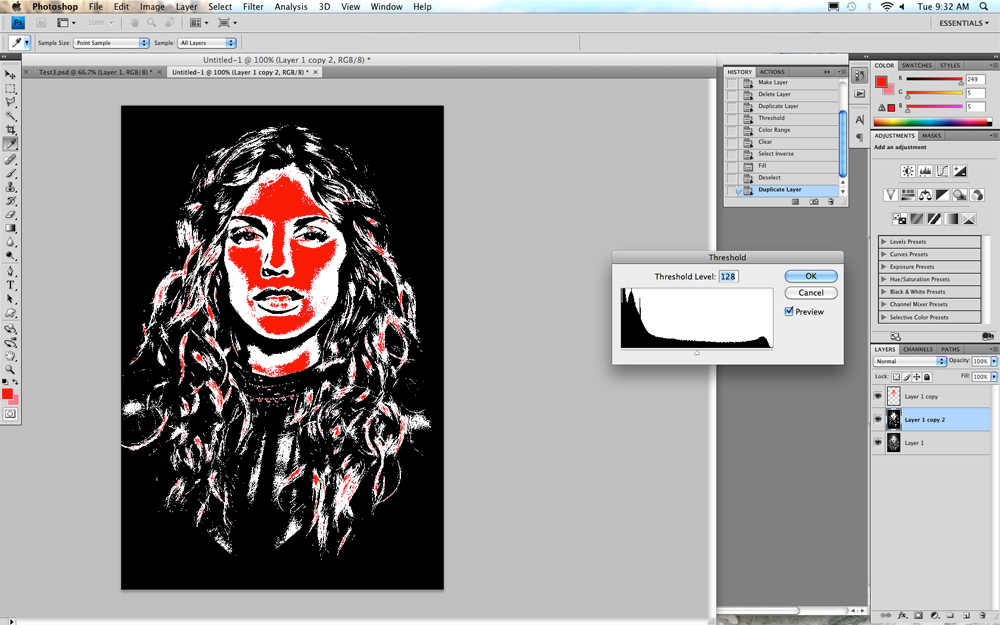1000x625 pixels.
Task: Add a Brightness/Contrast adjustment
Action: pos(908,171)
